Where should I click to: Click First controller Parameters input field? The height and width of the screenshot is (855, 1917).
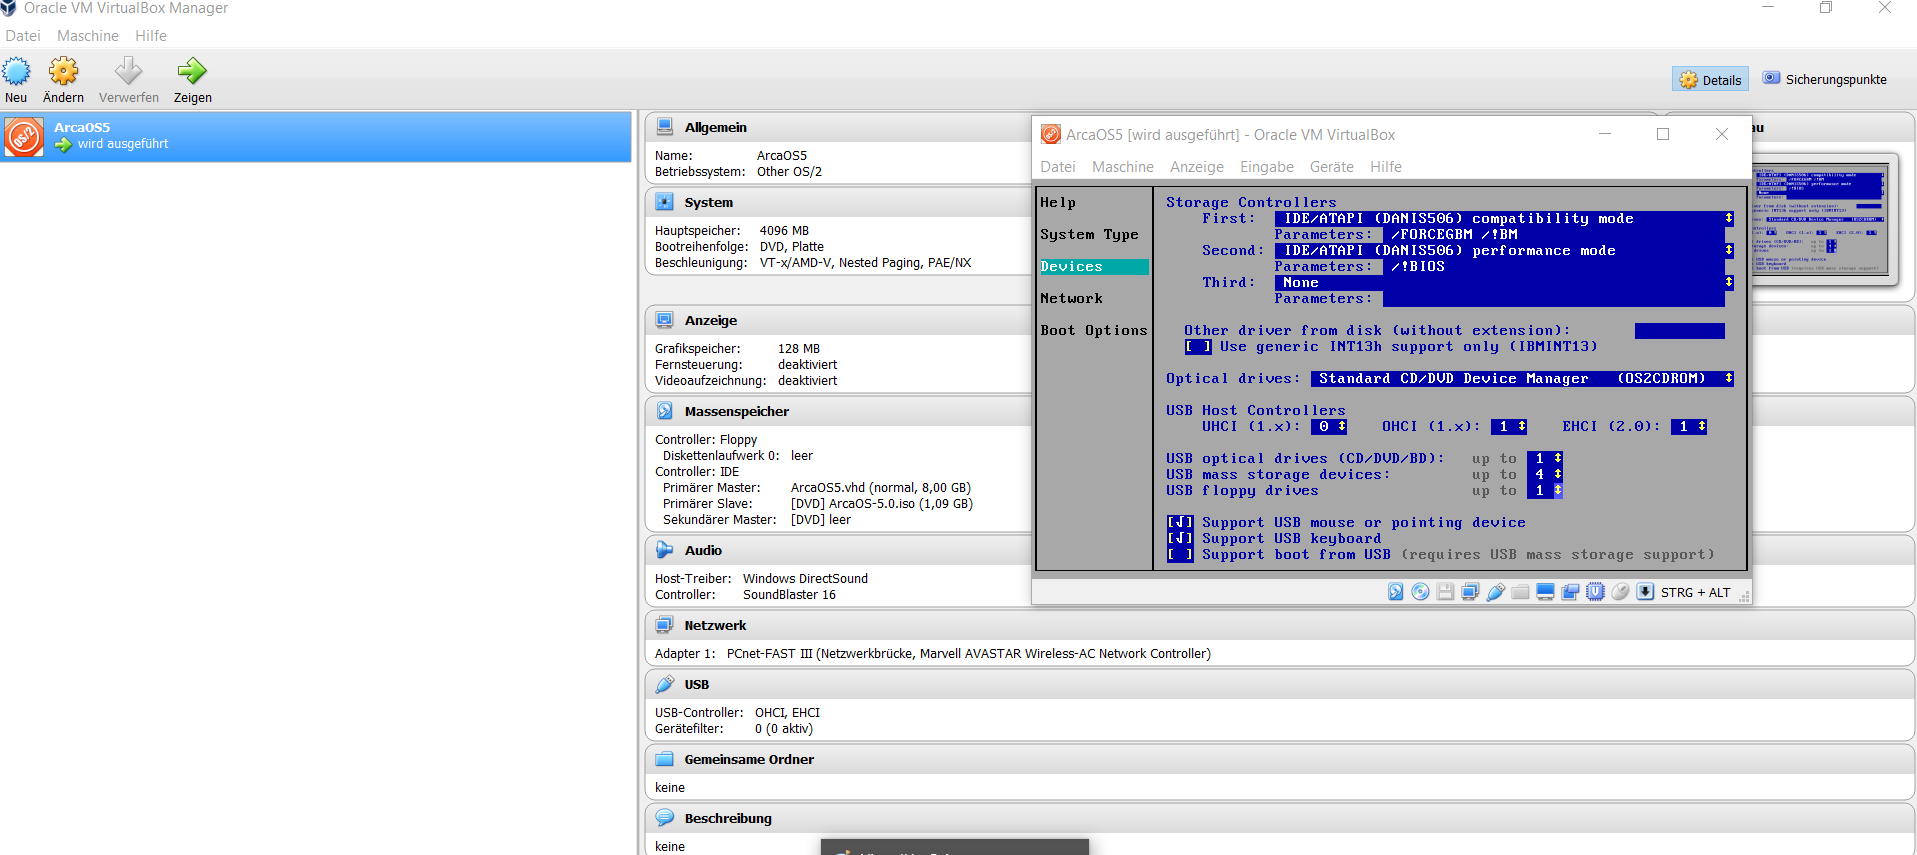coord(1554,235)
